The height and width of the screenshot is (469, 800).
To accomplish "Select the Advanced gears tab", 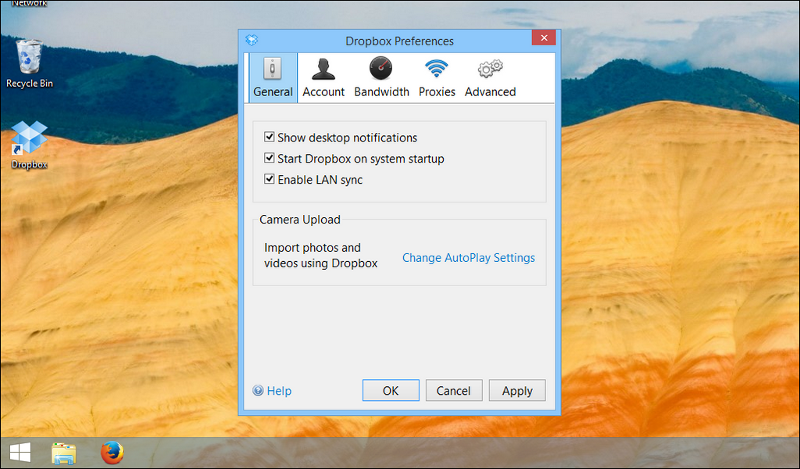I will (490, 78).
